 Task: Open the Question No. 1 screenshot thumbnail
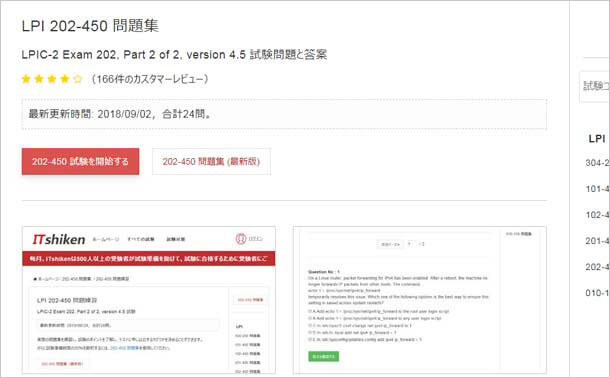420,300
